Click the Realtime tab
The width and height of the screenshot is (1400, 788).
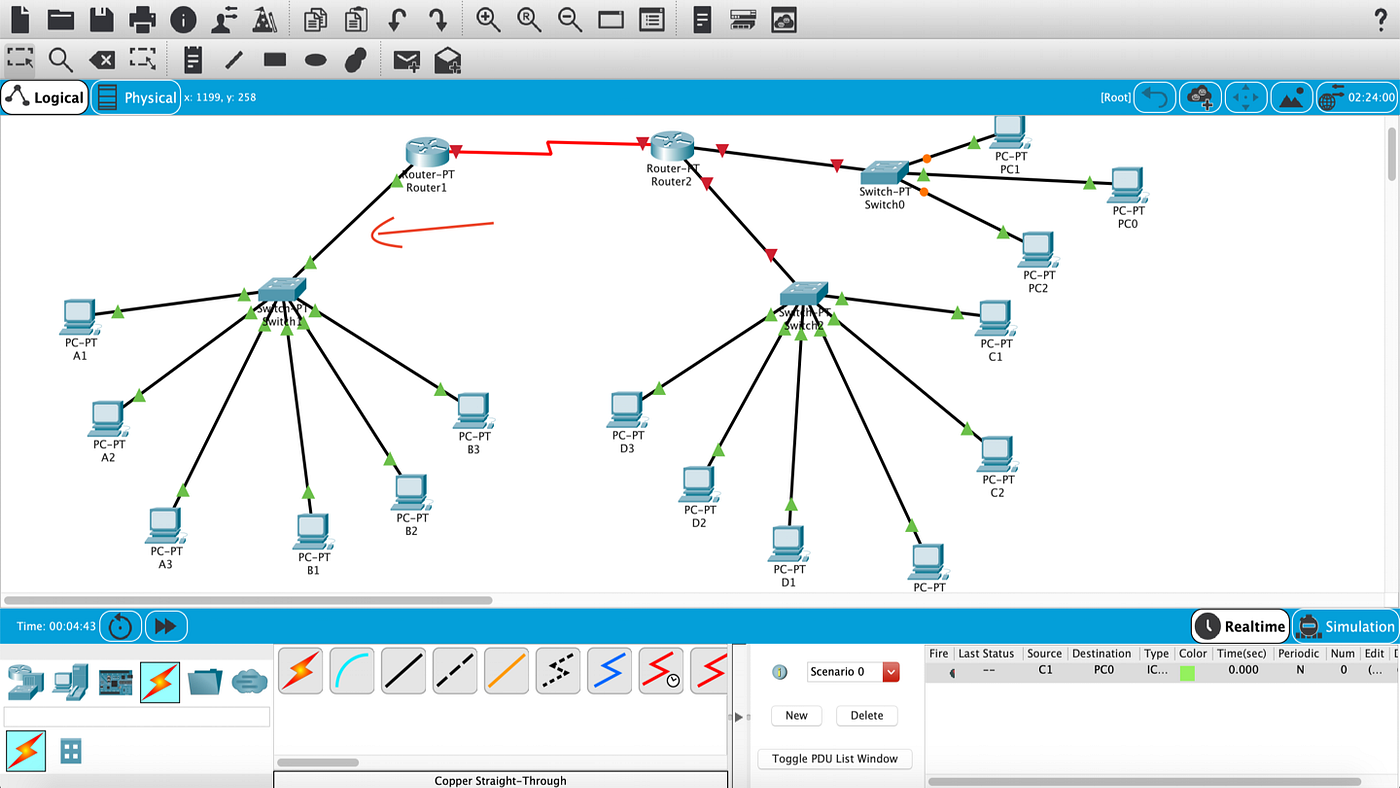pyautogui.click(x=1240, y=626)
